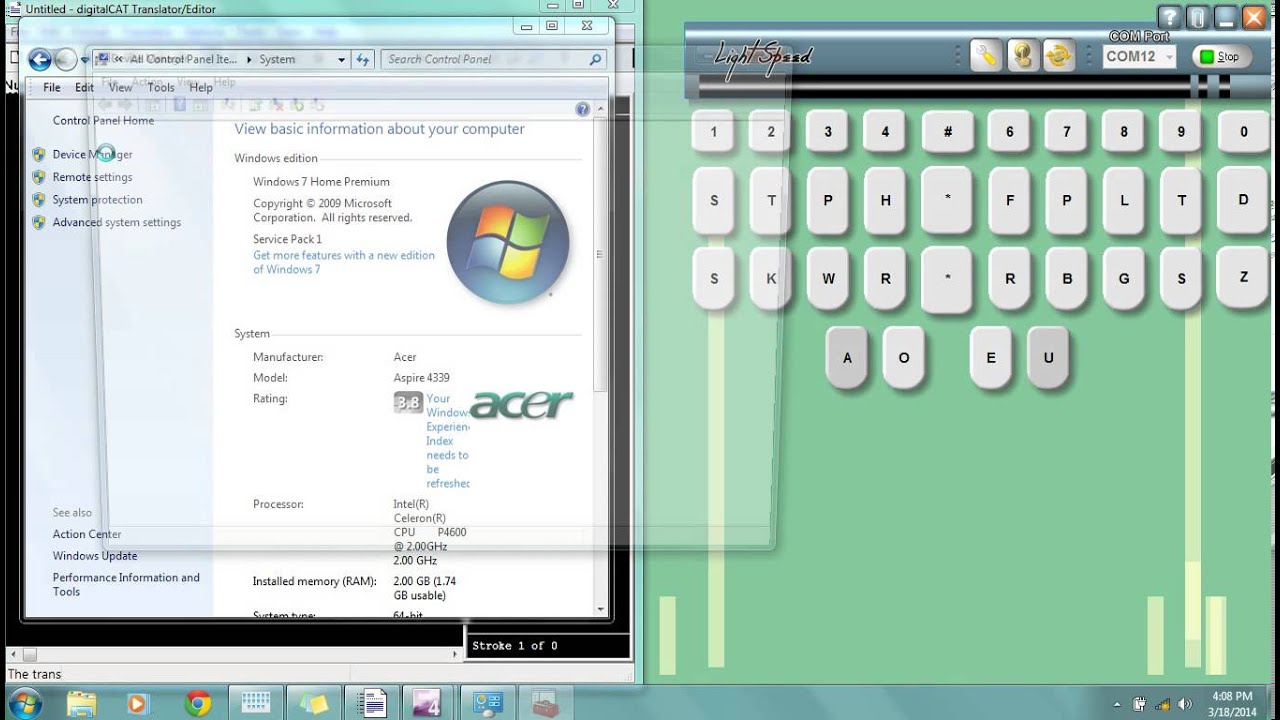Click the Search Control Panel field
Screen dimensions: 1280x720
(494, 59)
